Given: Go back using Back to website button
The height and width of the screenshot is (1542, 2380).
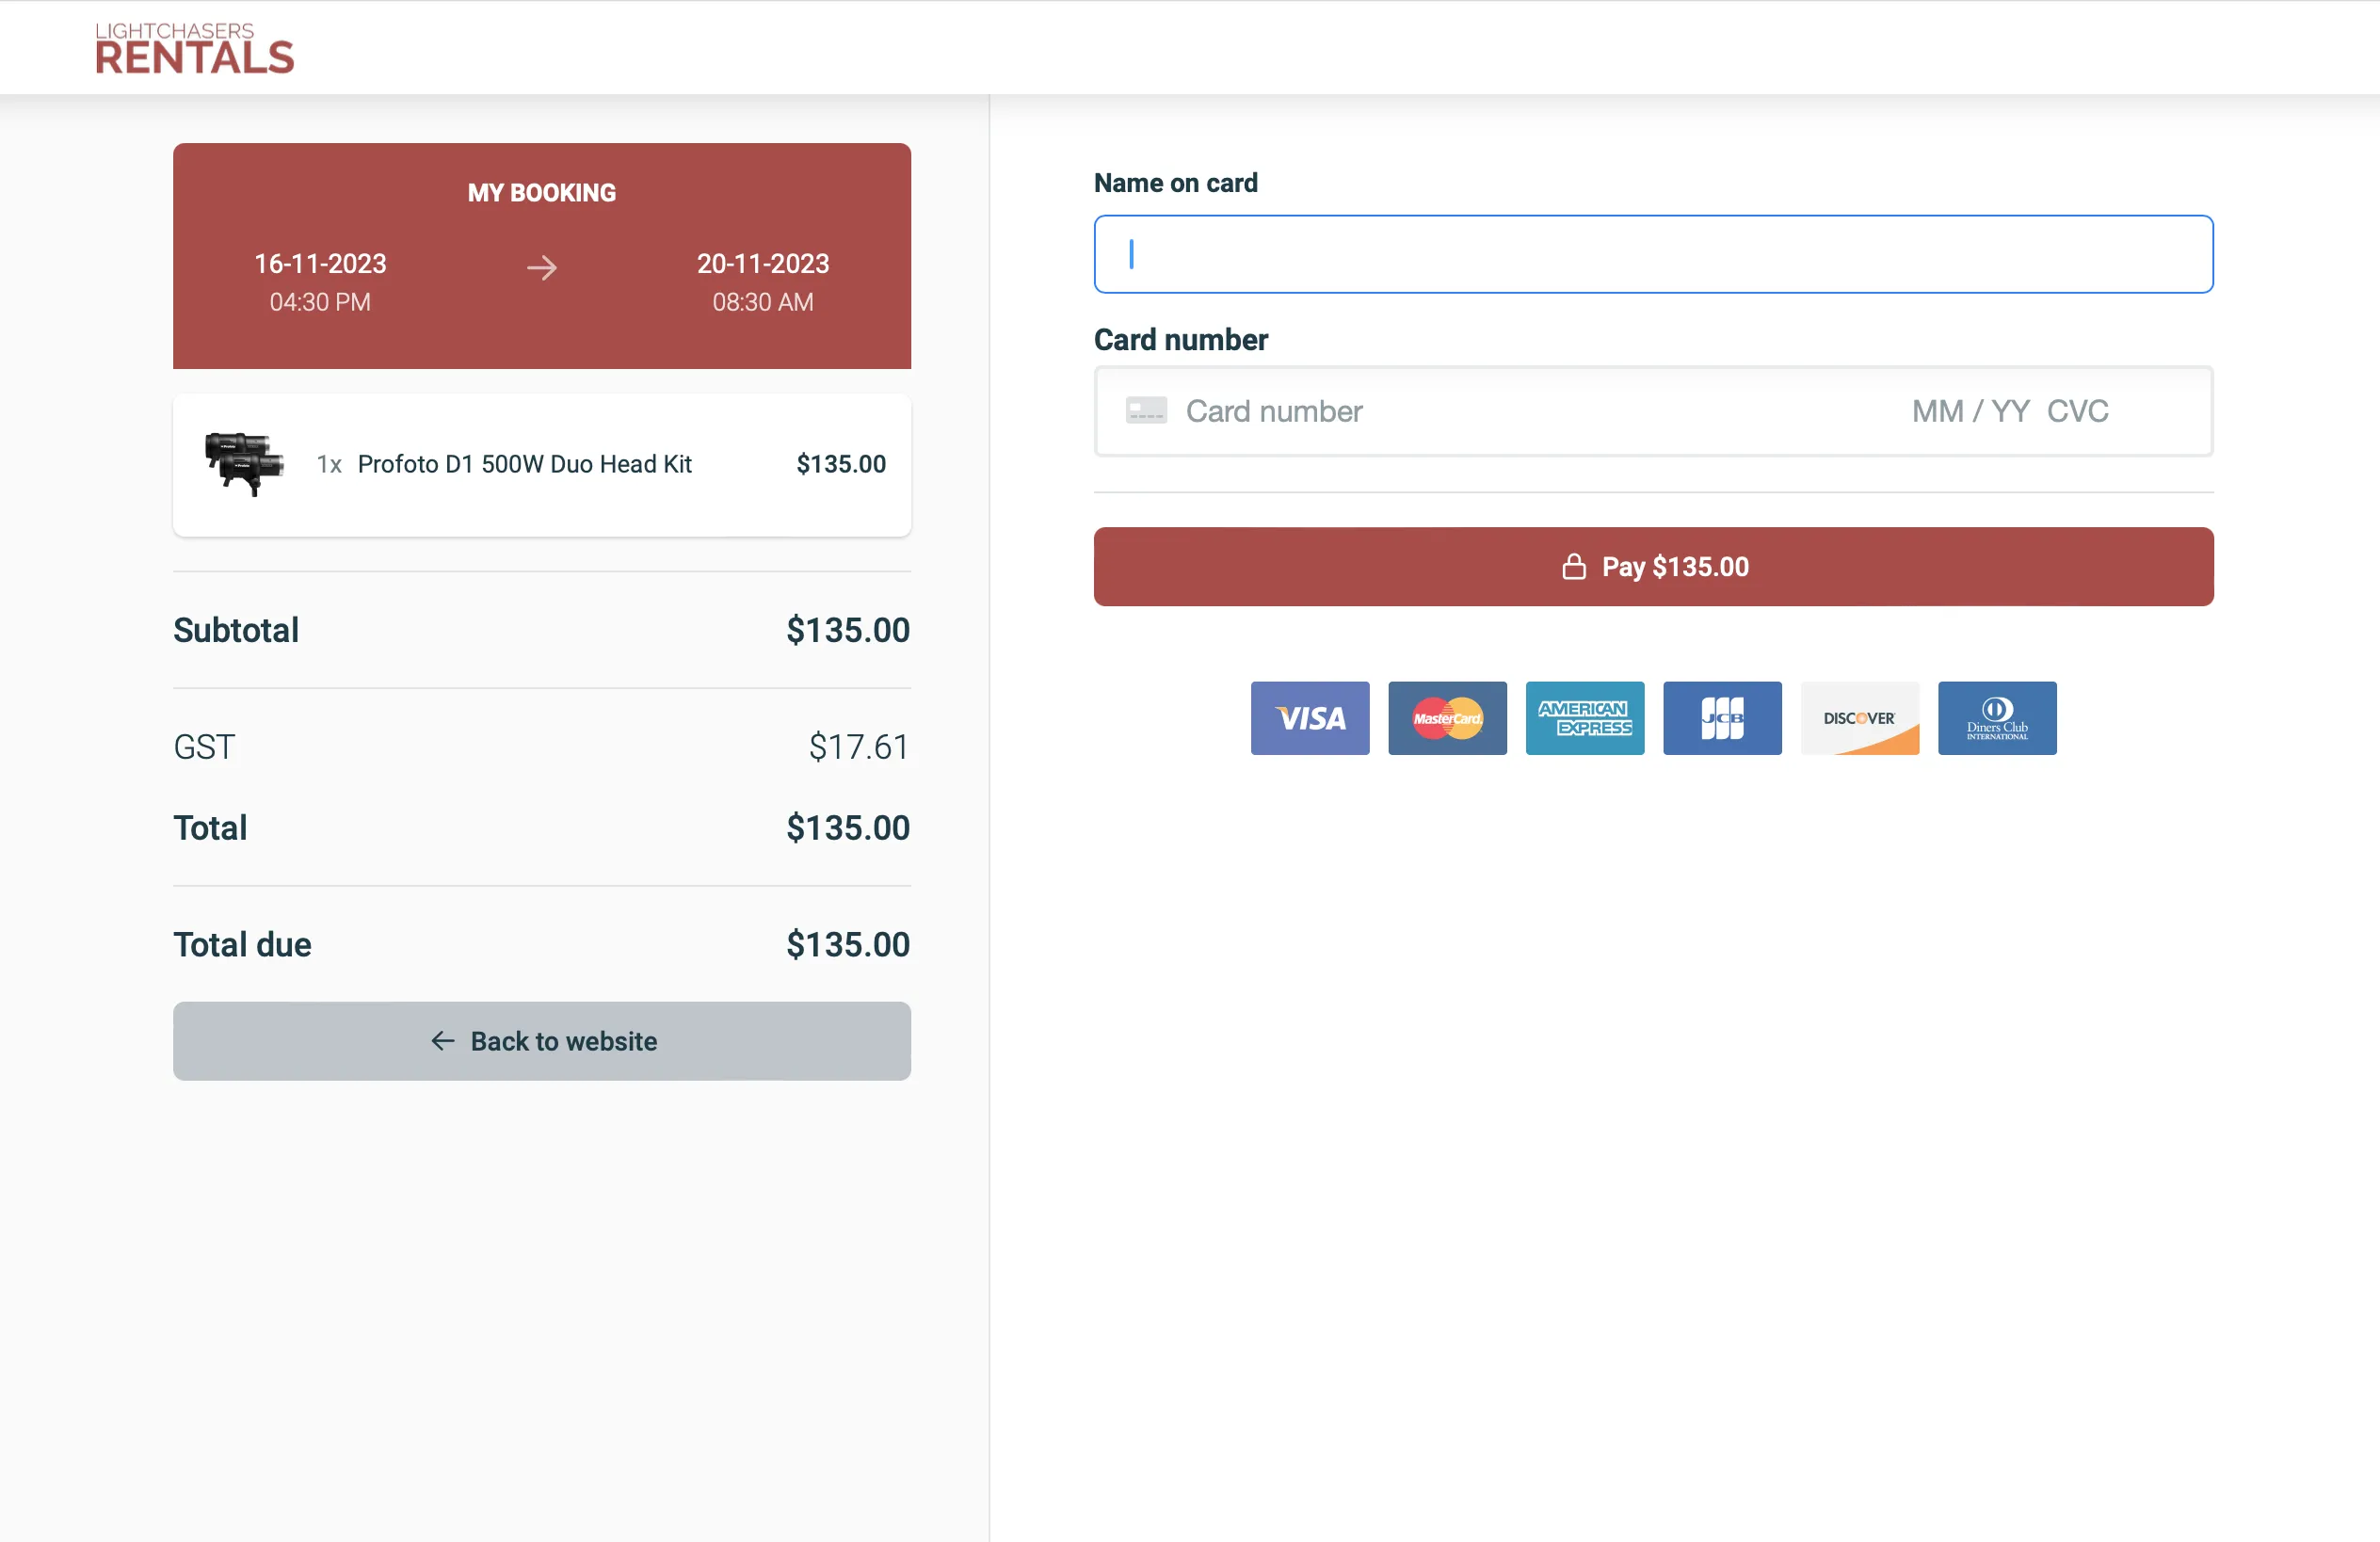Looking at the screenshot, I should (x=542, y=1041).
